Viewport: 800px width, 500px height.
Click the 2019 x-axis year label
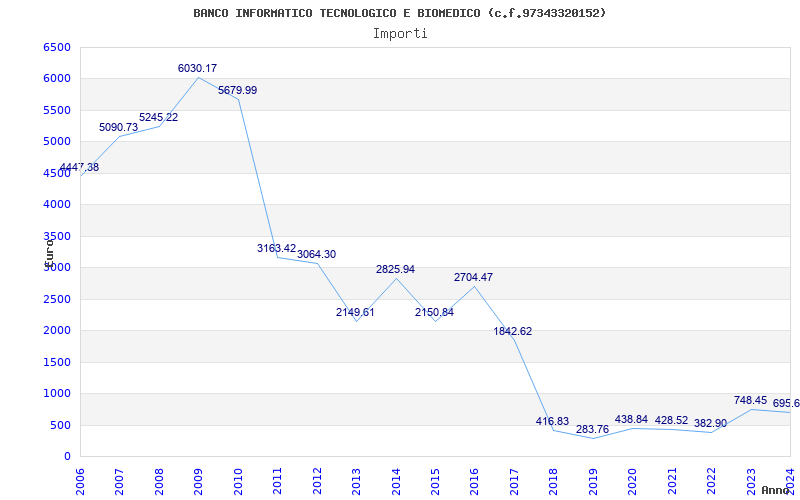593,481
